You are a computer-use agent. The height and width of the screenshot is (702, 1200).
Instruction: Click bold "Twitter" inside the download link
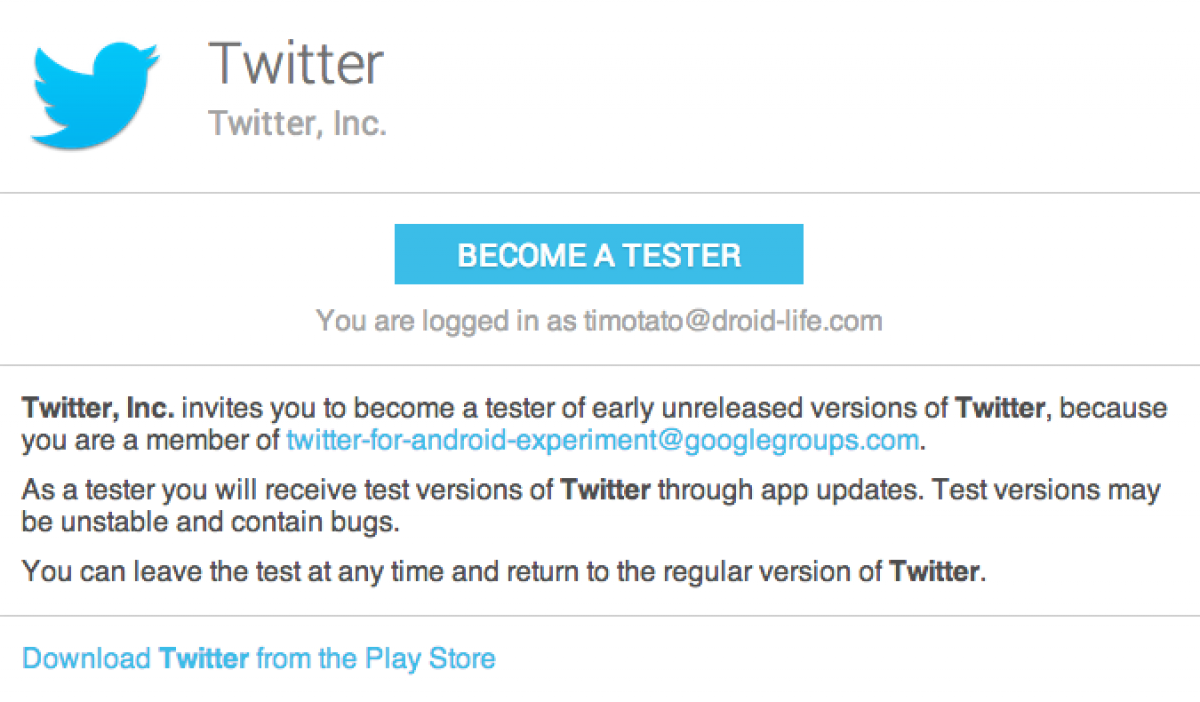[204, 659]
